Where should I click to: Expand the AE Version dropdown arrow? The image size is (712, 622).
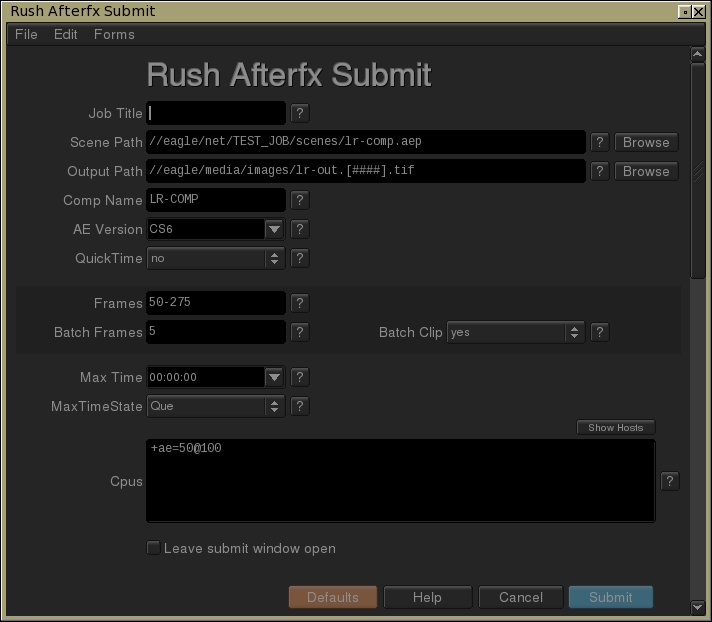coord(275,229)
